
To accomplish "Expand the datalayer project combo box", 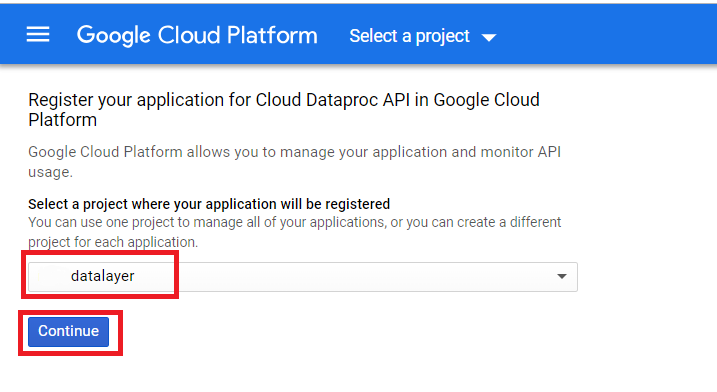I will click(303, 277).
